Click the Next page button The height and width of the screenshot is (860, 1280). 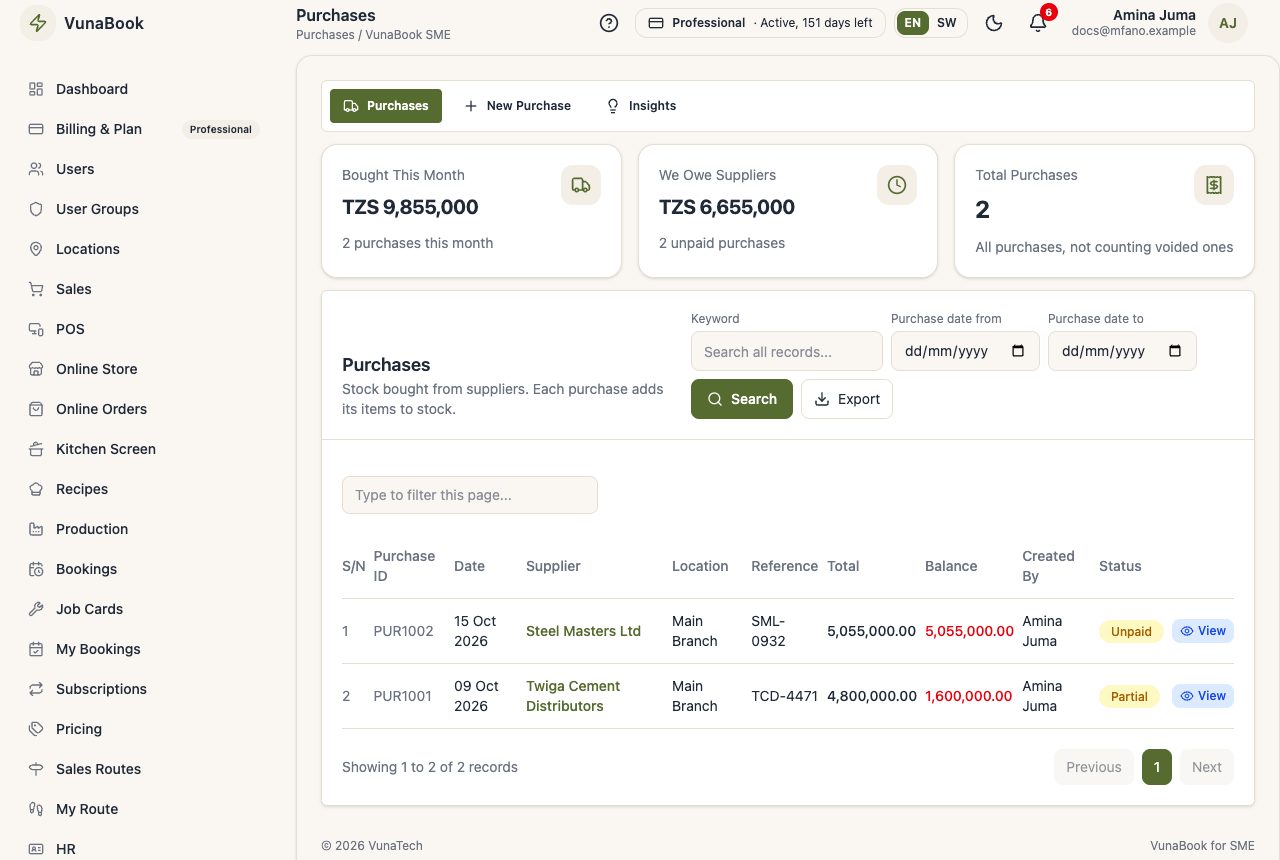click(1207, 767)
